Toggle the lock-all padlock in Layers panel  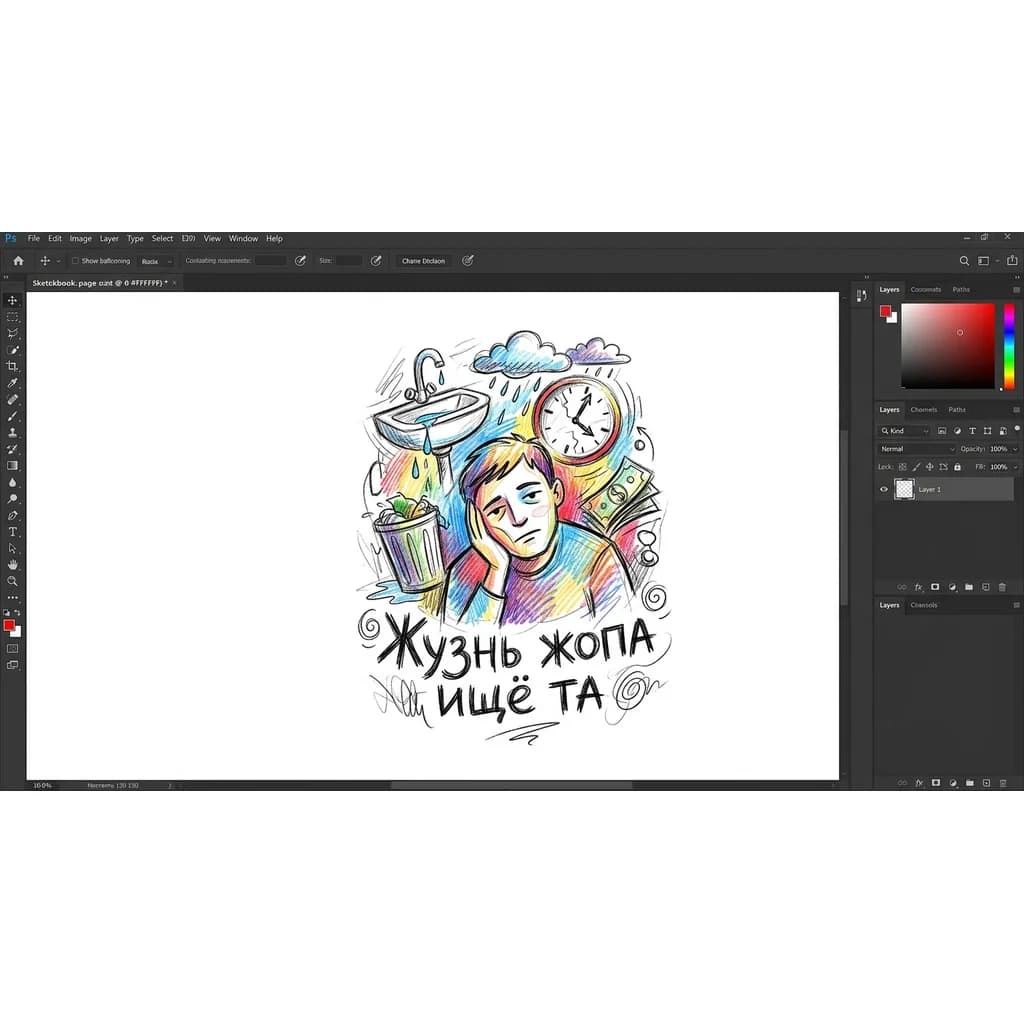pyautogui.click(x=957, y=467)
